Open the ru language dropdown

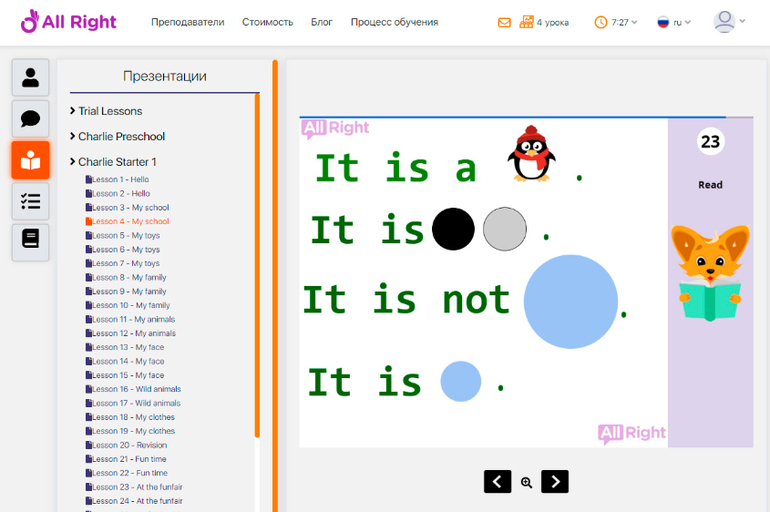[674, 22]
